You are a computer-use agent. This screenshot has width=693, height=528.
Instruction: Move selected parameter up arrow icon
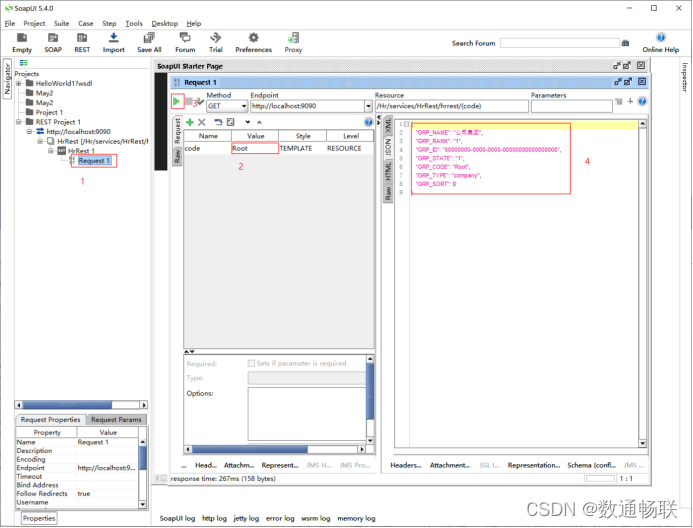tap(259, 122)
